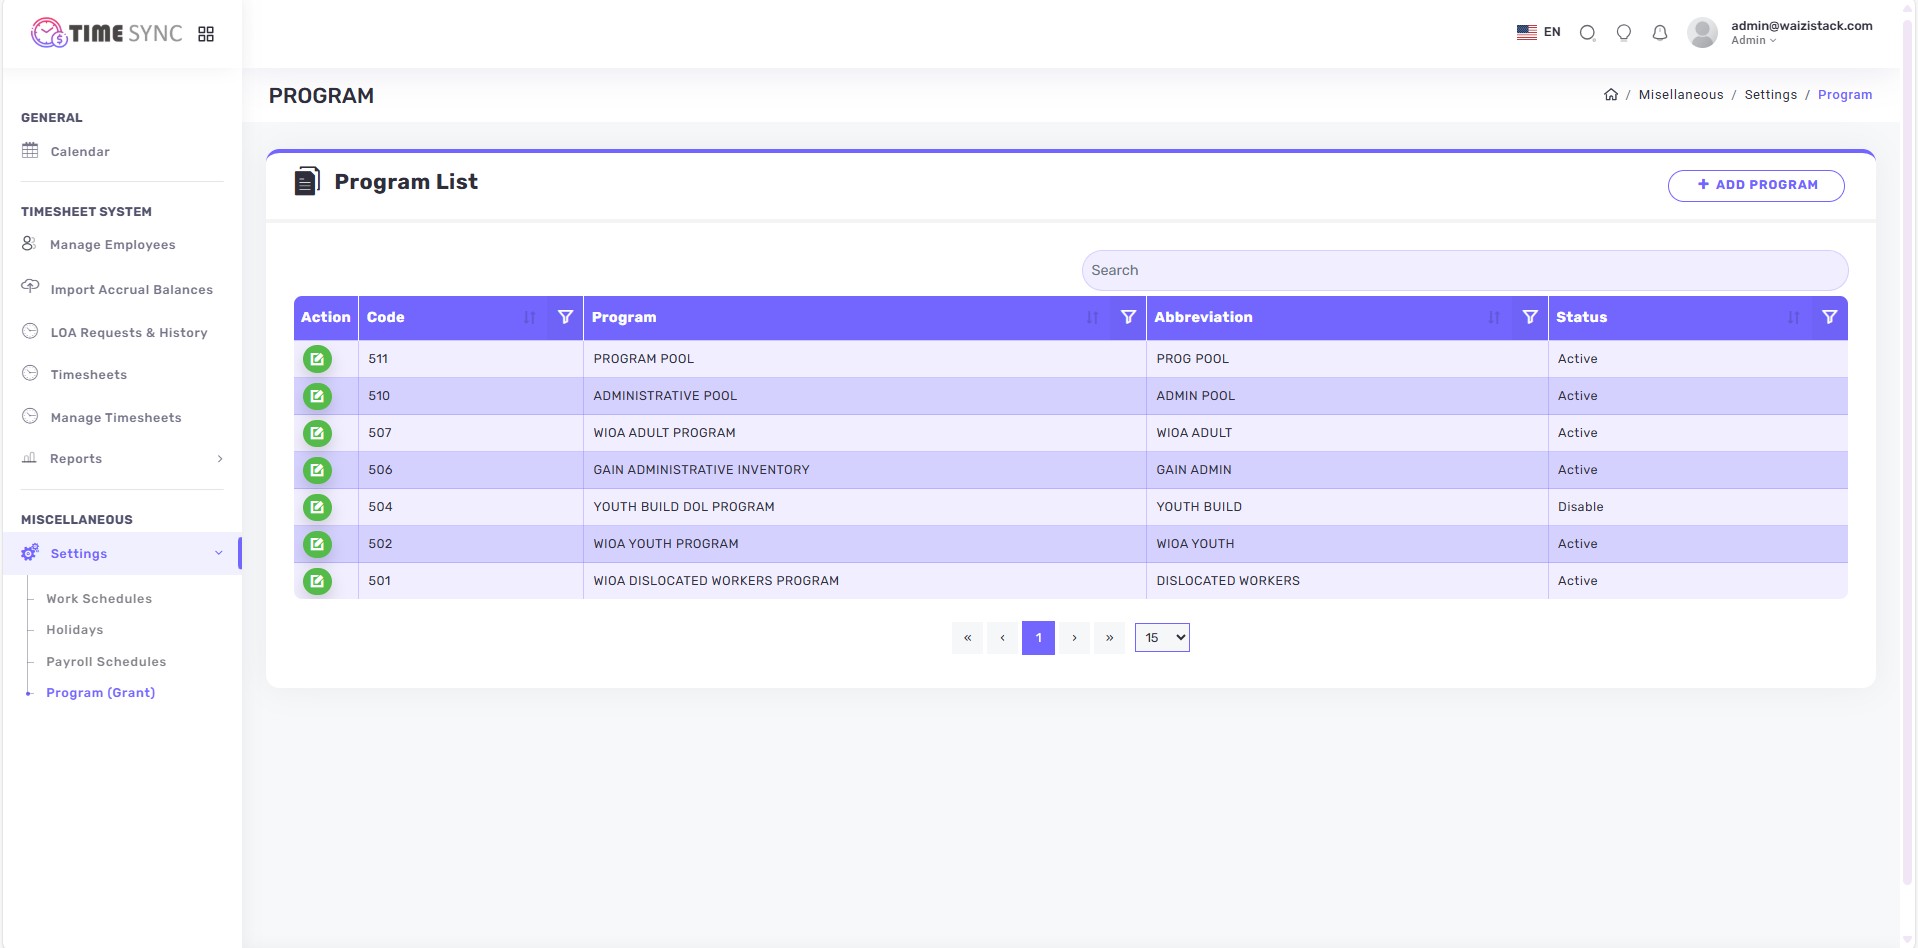Click the Calendar sidebar icon
The image size is (1918, 948).
30,151
